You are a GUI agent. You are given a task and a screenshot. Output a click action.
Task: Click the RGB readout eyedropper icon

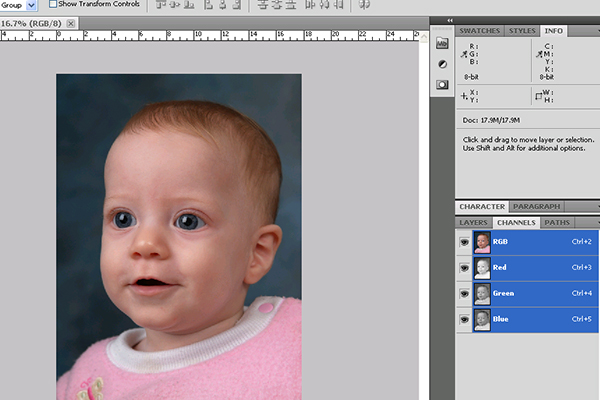(x=464, y=54)
